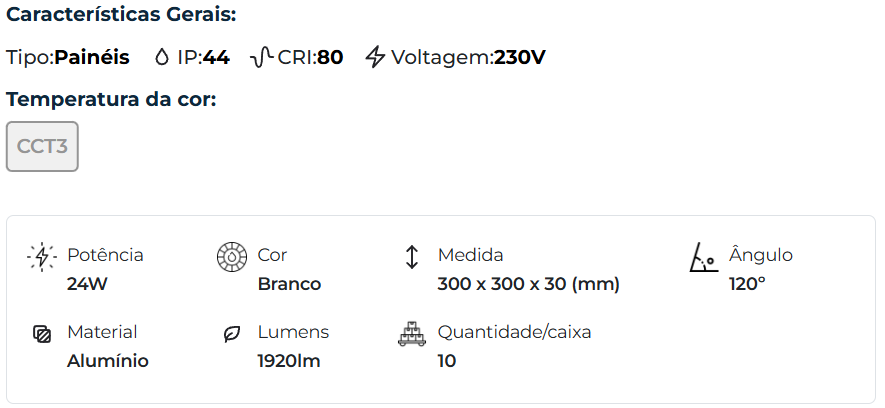Viewport: 885px width, 408px height.
Task: Click the Temperatura da cor label
Action: (111, 99)
